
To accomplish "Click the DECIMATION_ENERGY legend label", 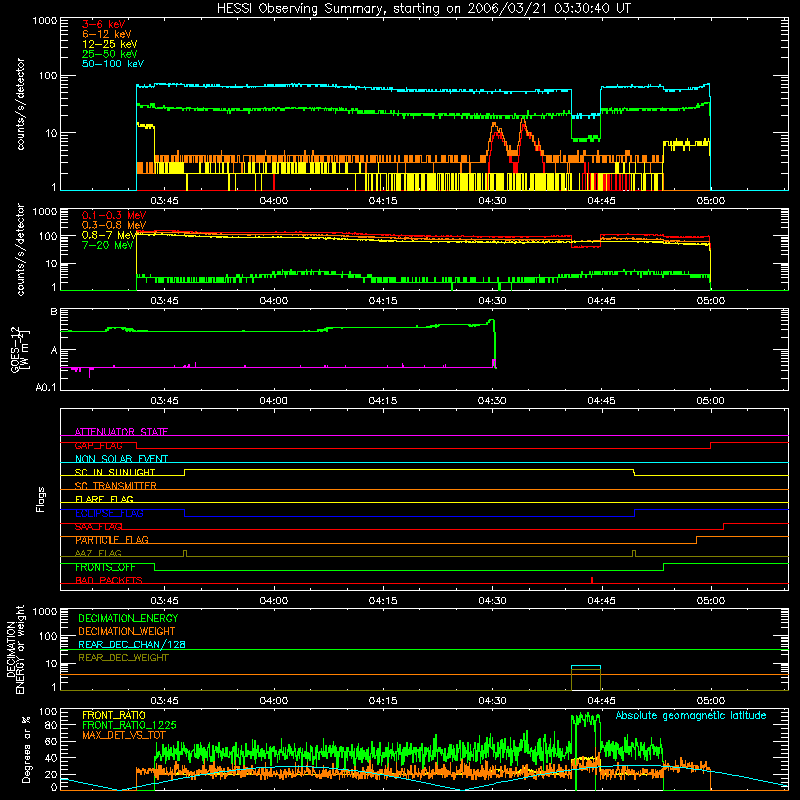I will (128, 618).
